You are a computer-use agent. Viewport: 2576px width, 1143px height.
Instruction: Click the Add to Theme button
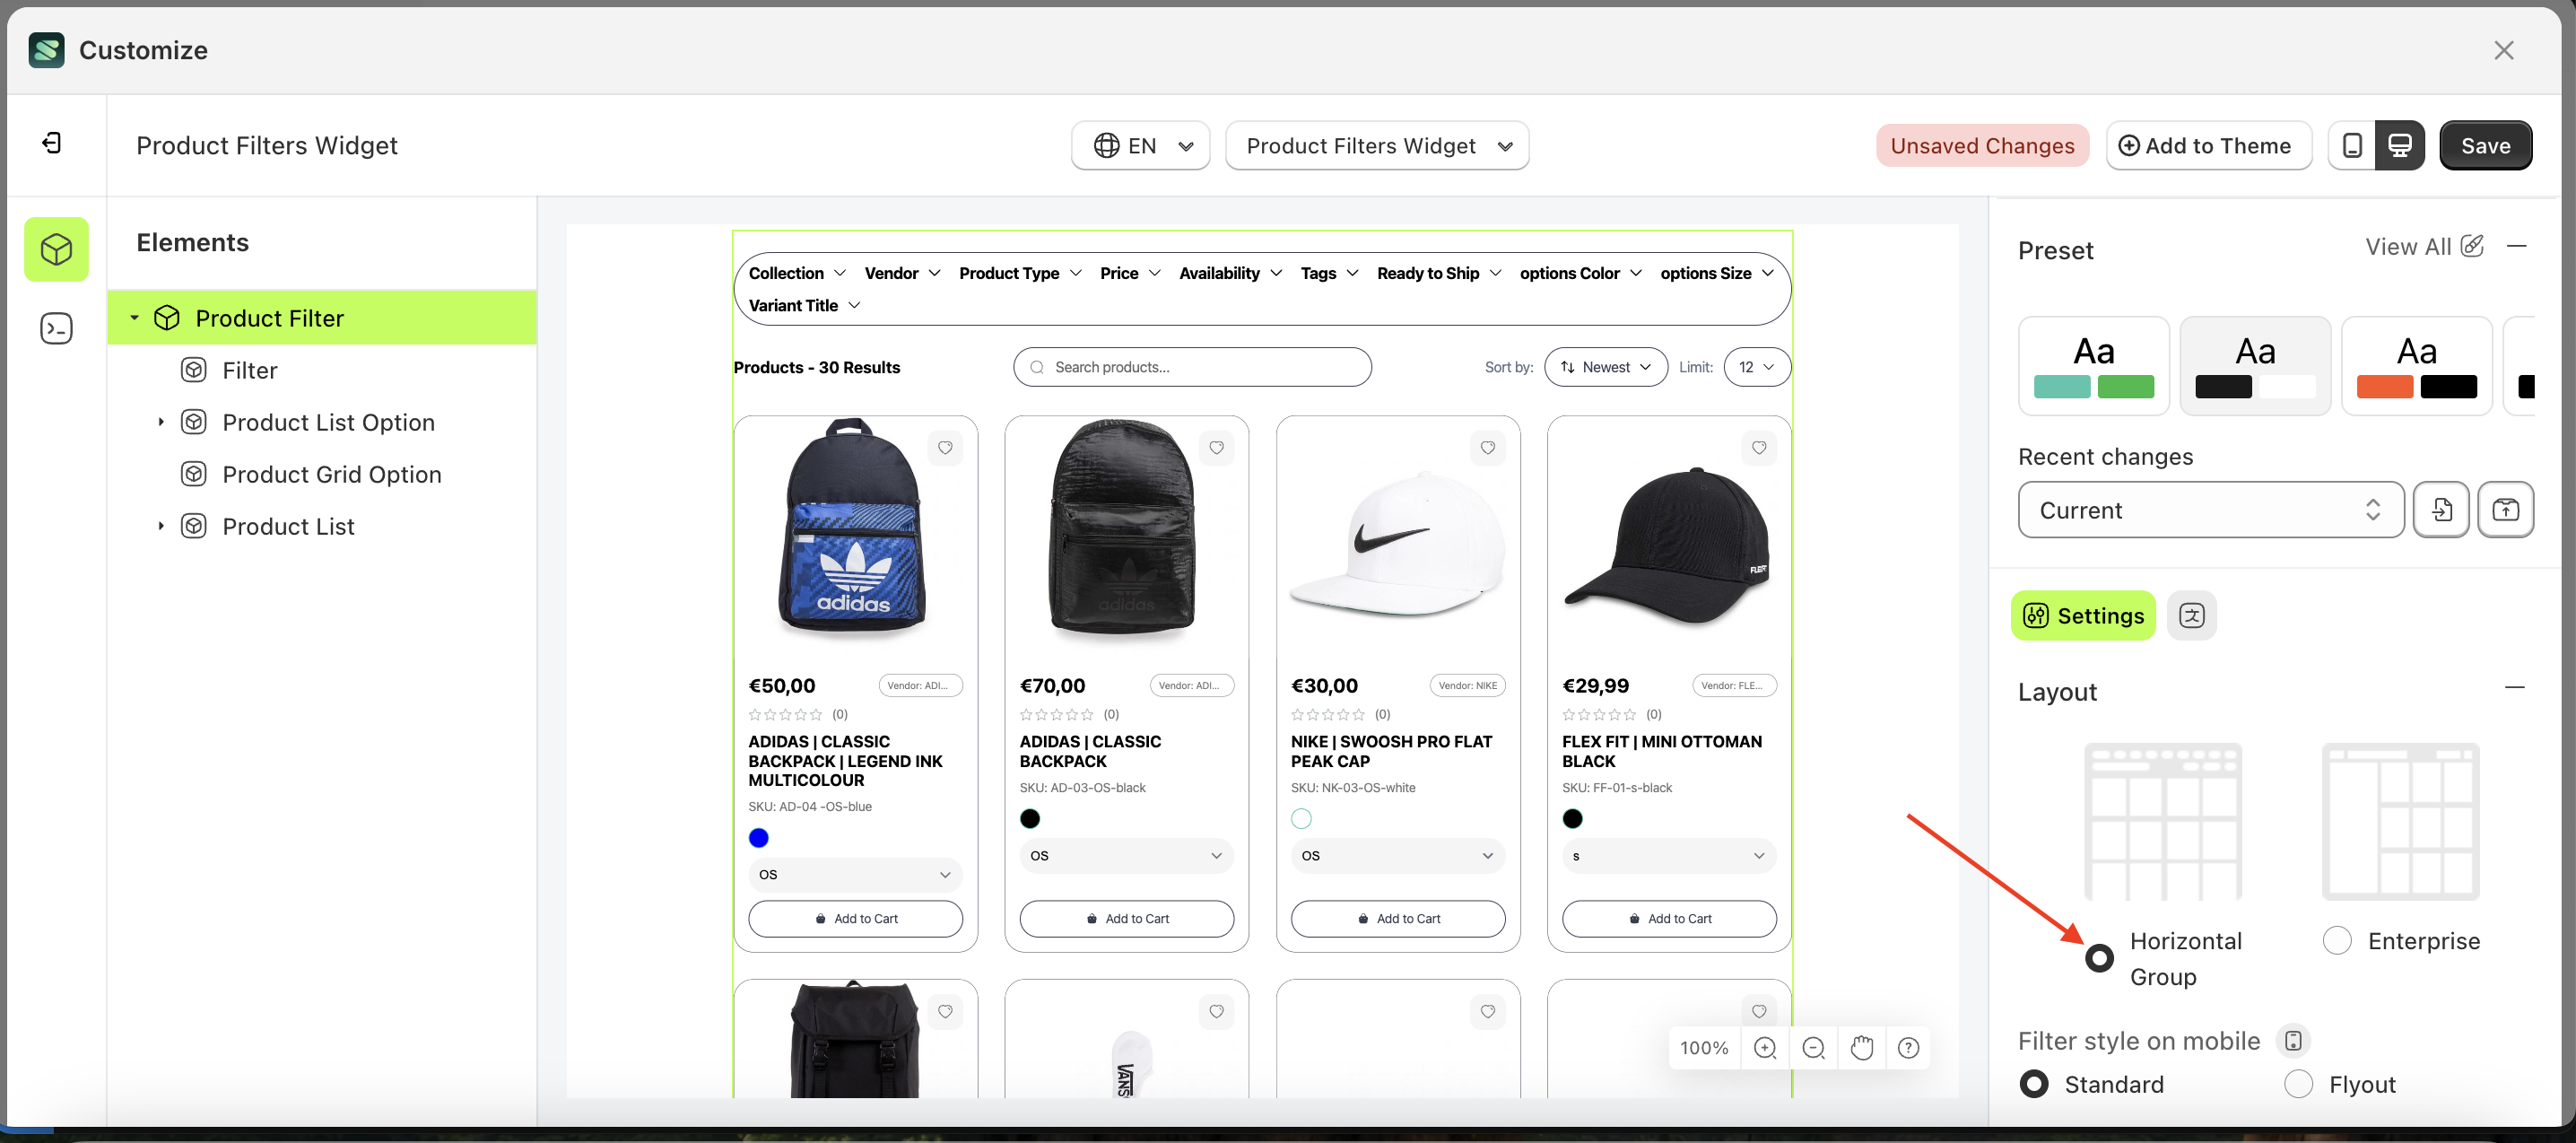coord(2207,146)
